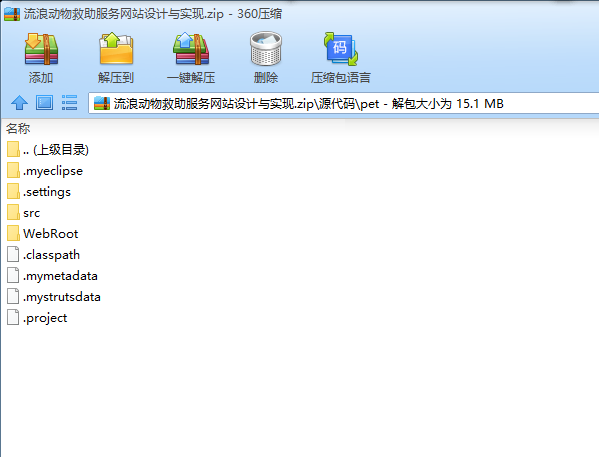The height and width of the screenshot is (457, 599).
Task: Click folder icon of src
Action: [x=13, y=212]
